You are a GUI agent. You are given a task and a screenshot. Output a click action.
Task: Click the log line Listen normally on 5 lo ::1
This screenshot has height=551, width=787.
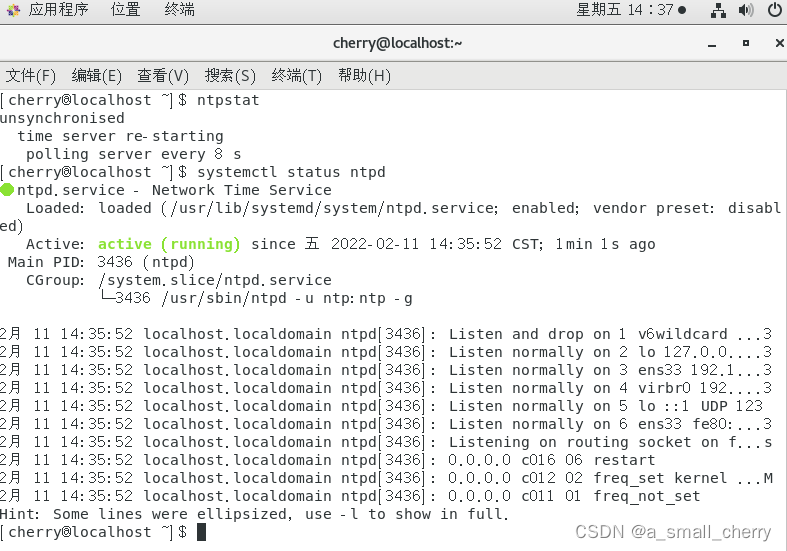coord(381,406)
